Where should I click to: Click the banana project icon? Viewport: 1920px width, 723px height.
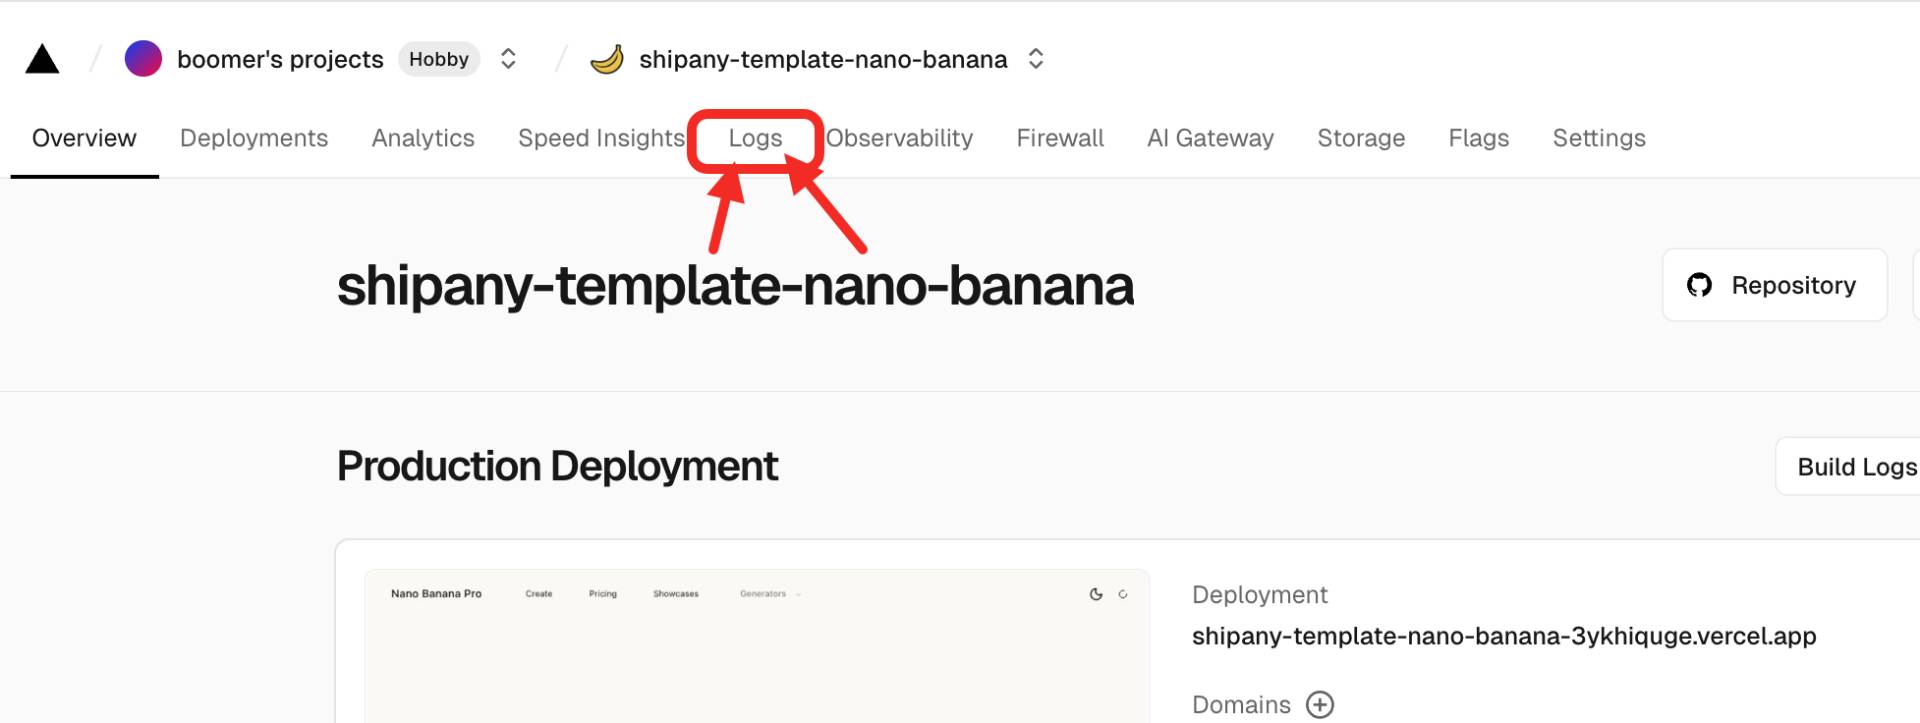point(607,59)
